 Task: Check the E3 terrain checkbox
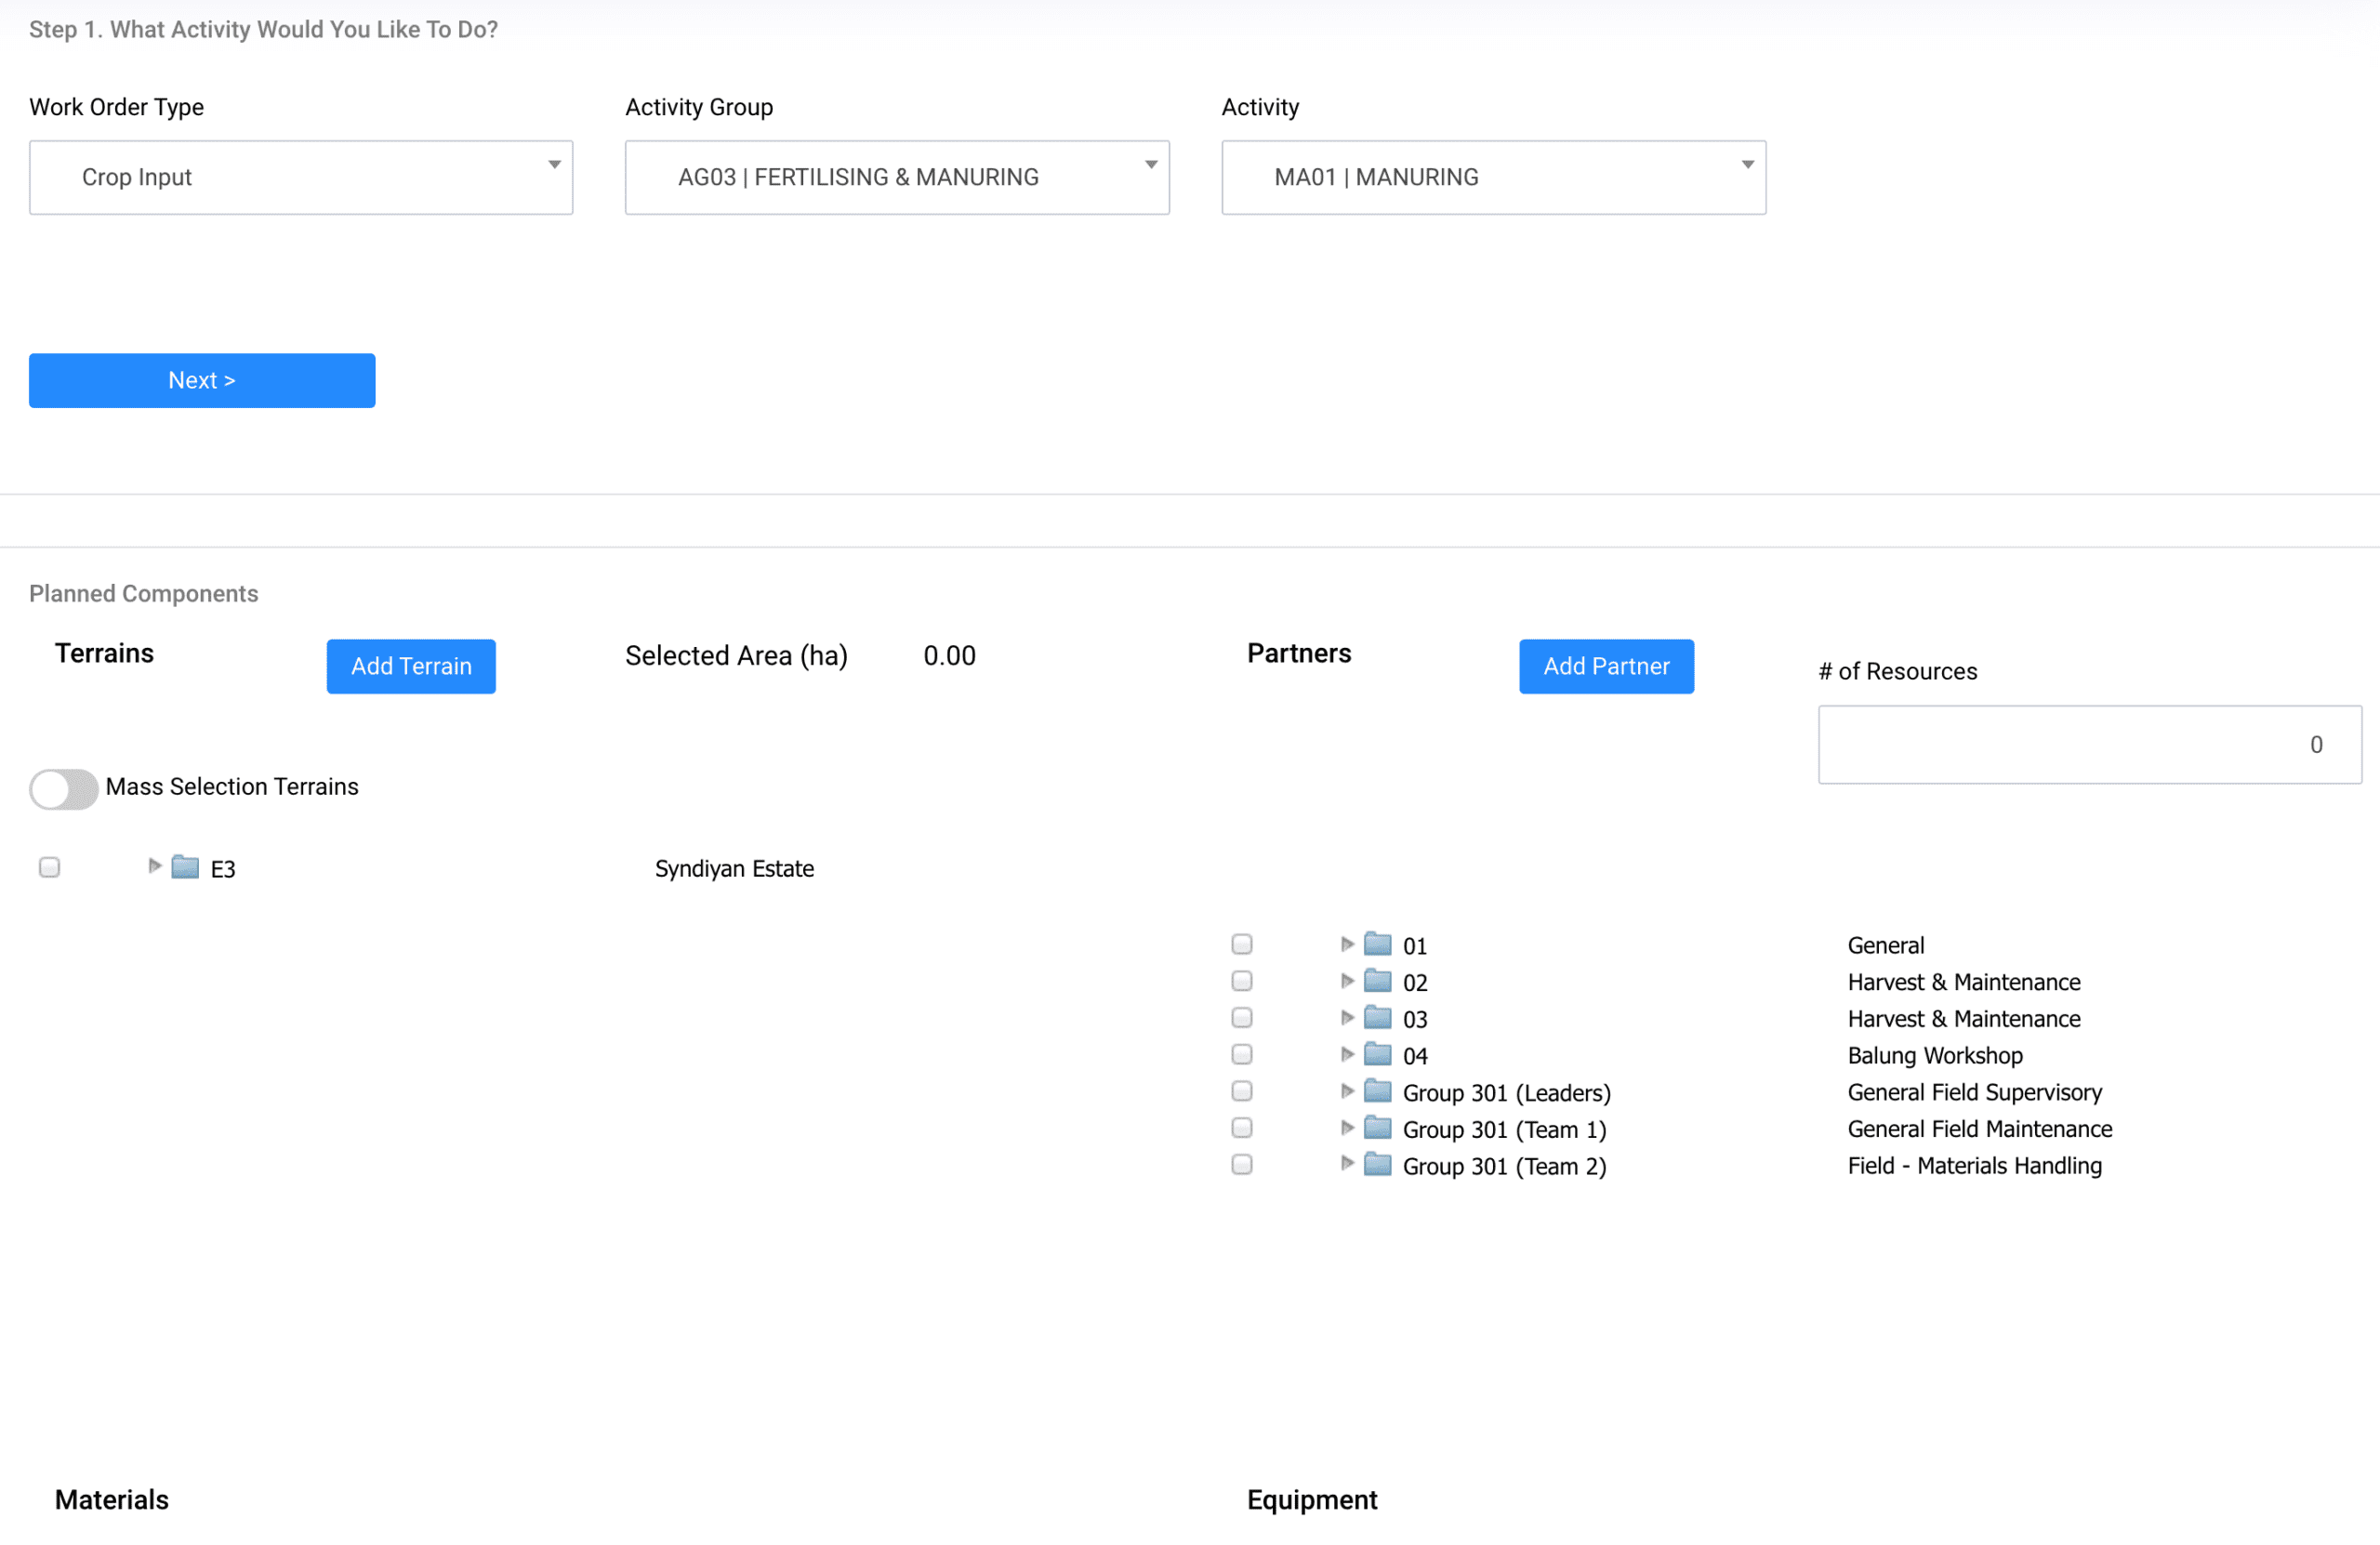49,867
